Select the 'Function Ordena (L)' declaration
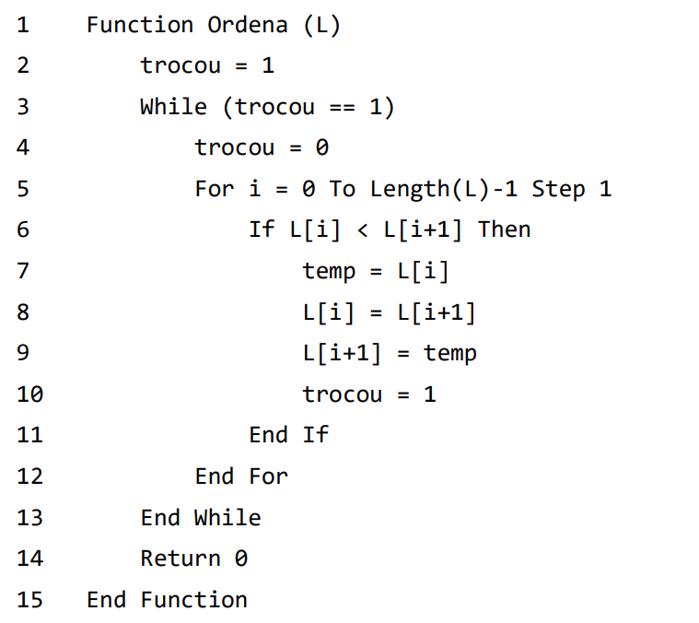 [213, 25]
